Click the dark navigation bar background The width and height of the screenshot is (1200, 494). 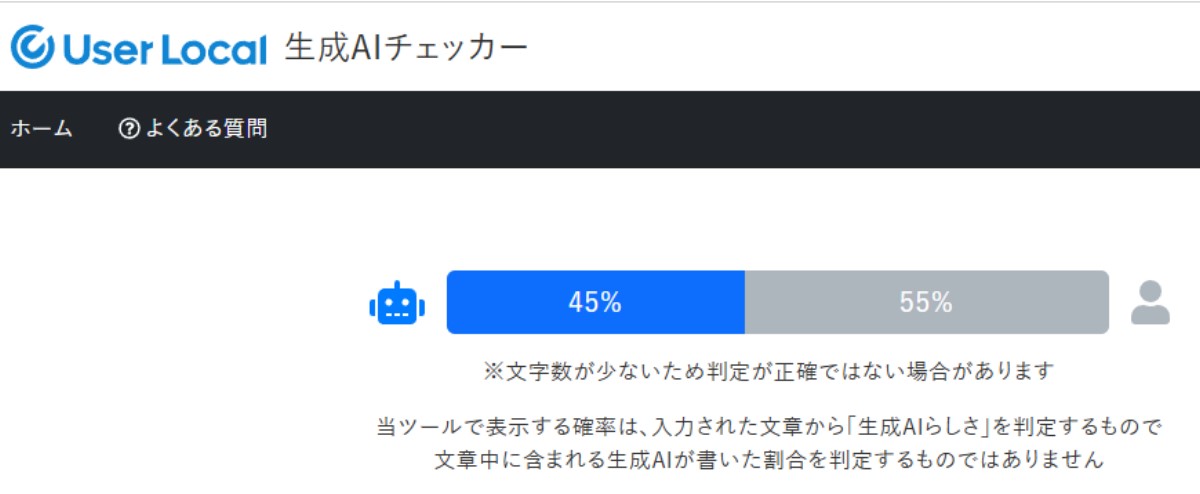click(x=700, y=130)
